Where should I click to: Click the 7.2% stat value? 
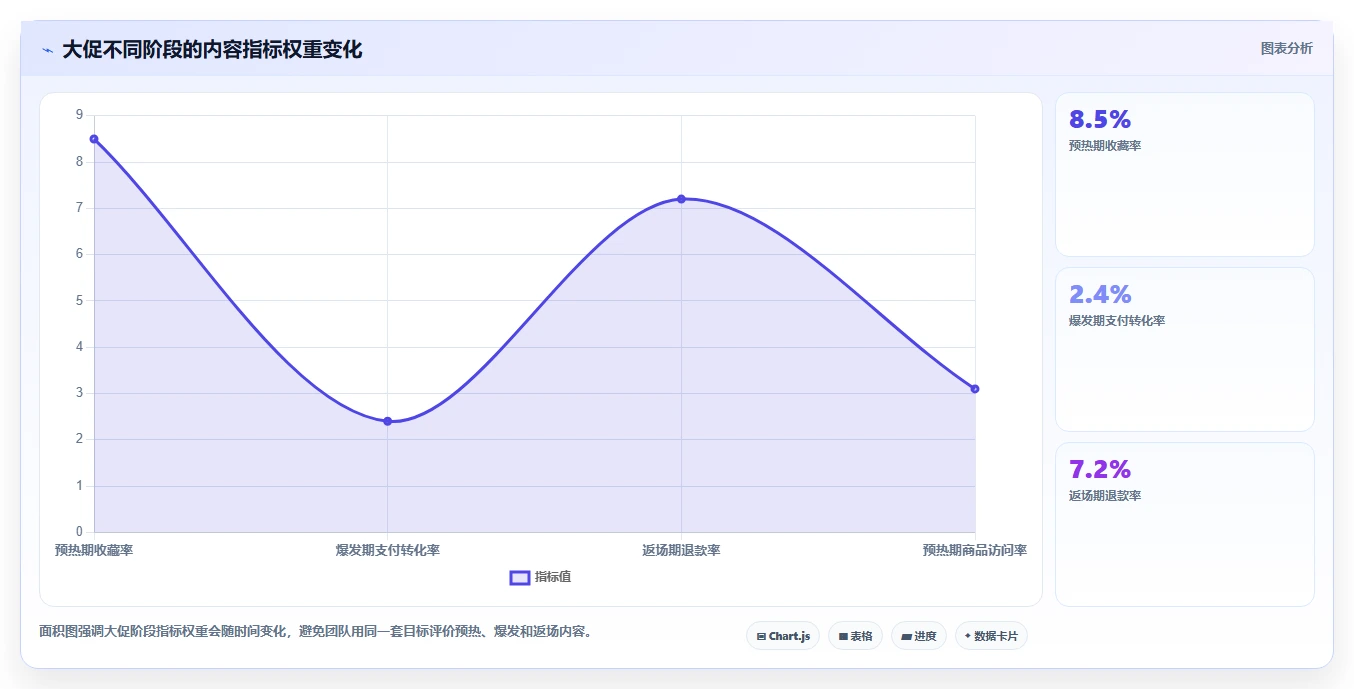[x=1100, y=470]
